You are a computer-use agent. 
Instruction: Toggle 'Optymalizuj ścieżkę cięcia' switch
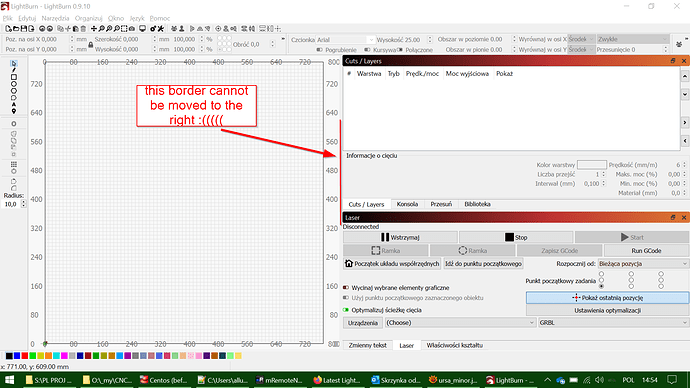pyautogui.click(x=346, y=310)
